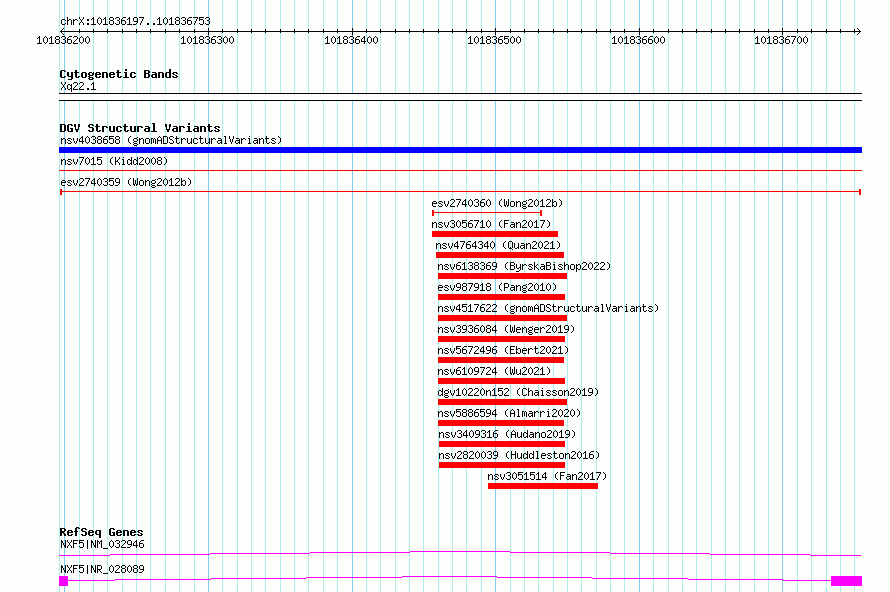The width and height of the screenshot is (890, 592).
Task: Select the red nsv2820039 variant bar
Action: (x=502, y=465)
